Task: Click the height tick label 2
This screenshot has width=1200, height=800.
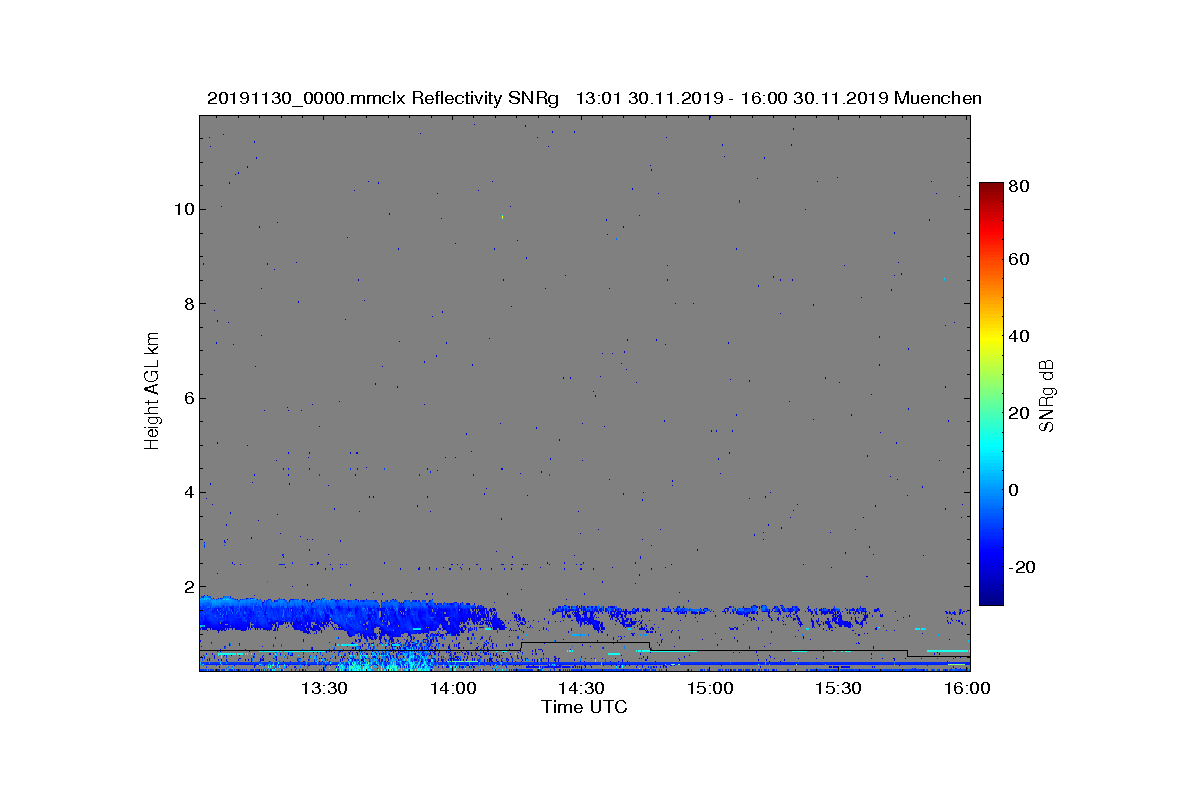Action: click(188, 587)
